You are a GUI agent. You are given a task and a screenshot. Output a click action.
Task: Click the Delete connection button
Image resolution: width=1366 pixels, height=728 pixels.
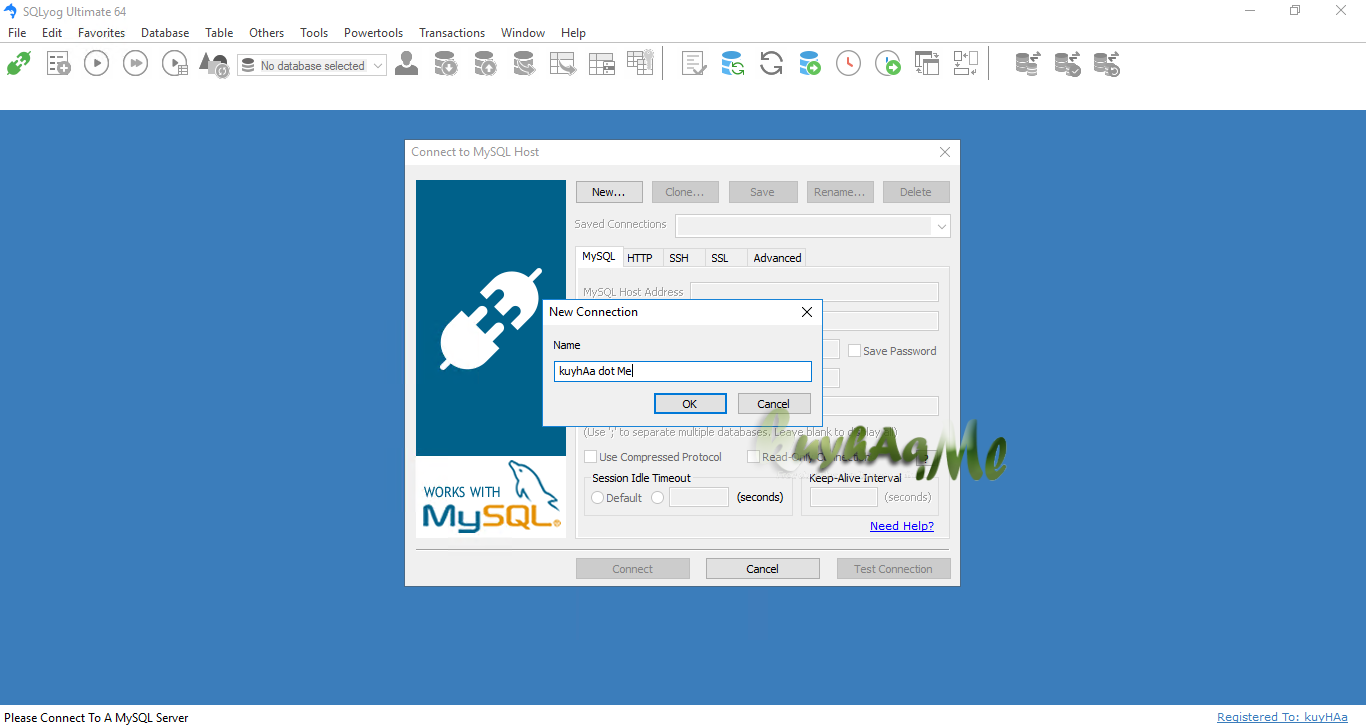[916, 192]
